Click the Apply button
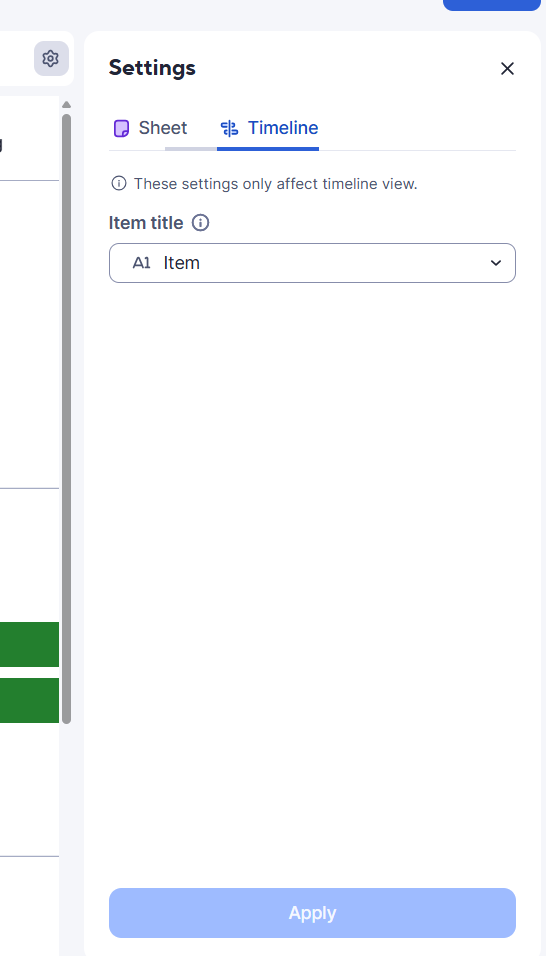The height and width of the screenshot is (956, 546). (312, 913)
